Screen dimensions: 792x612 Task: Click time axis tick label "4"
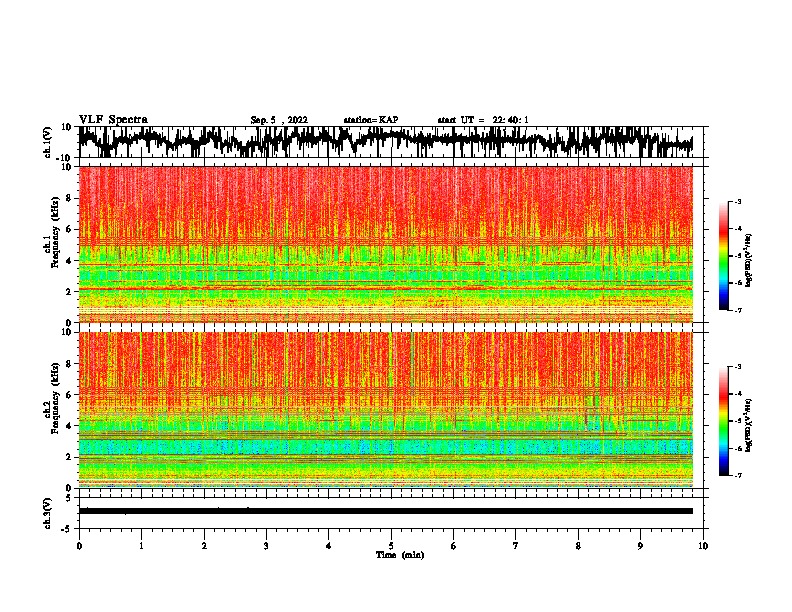coord(329,546)
